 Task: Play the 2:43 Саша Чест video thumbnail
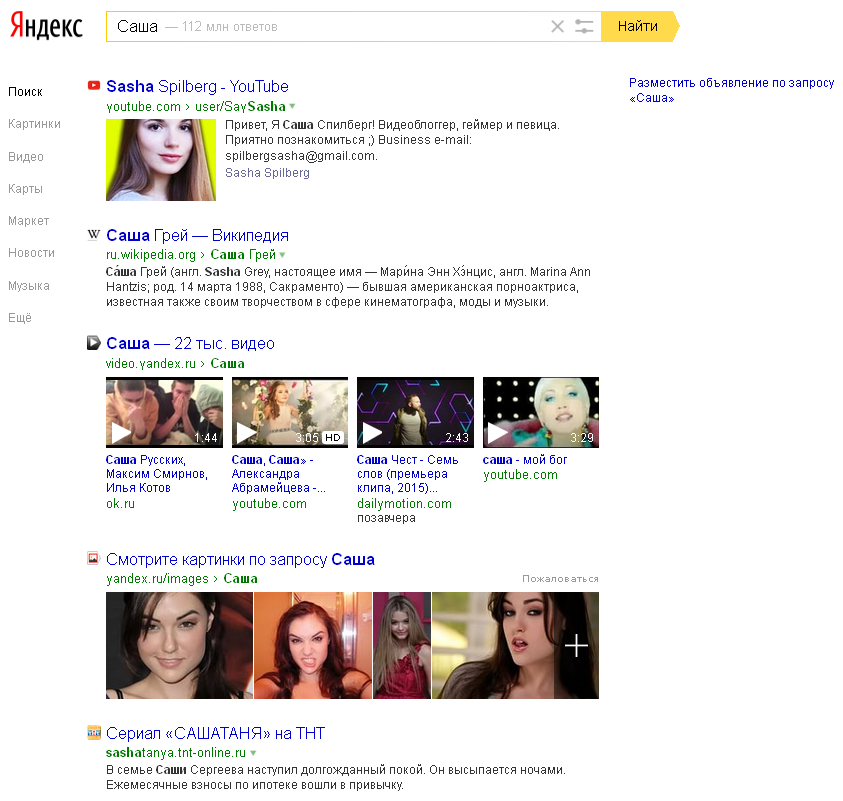pos(416,412)
